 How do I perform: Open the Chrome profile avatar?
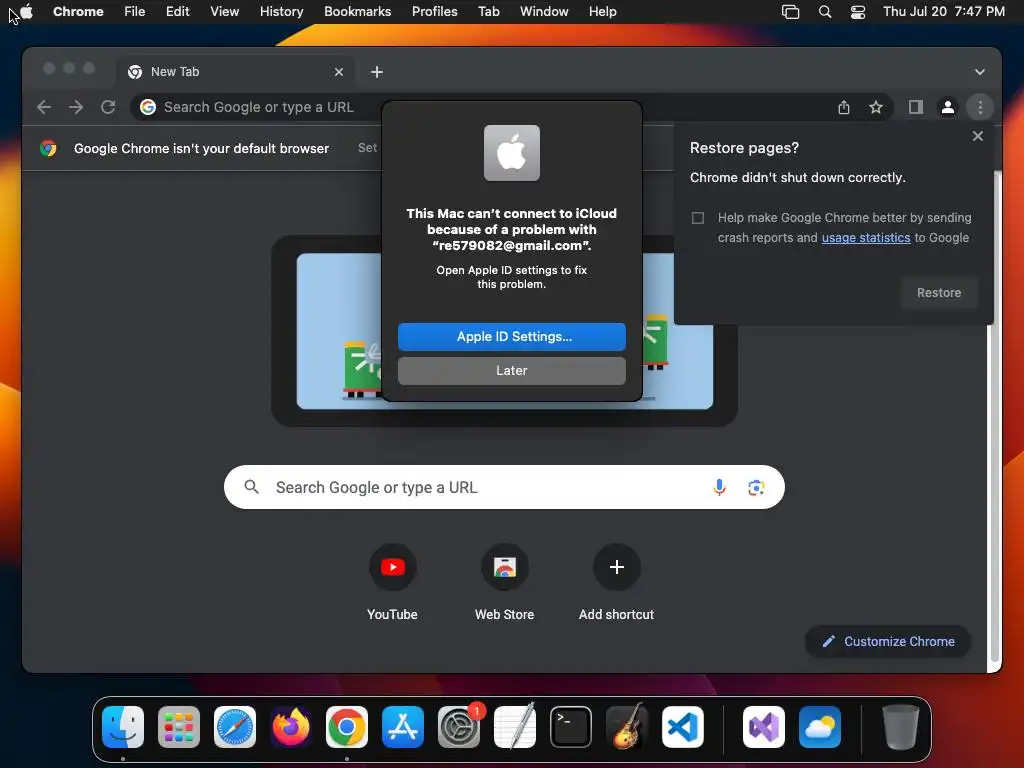(948, 107)
